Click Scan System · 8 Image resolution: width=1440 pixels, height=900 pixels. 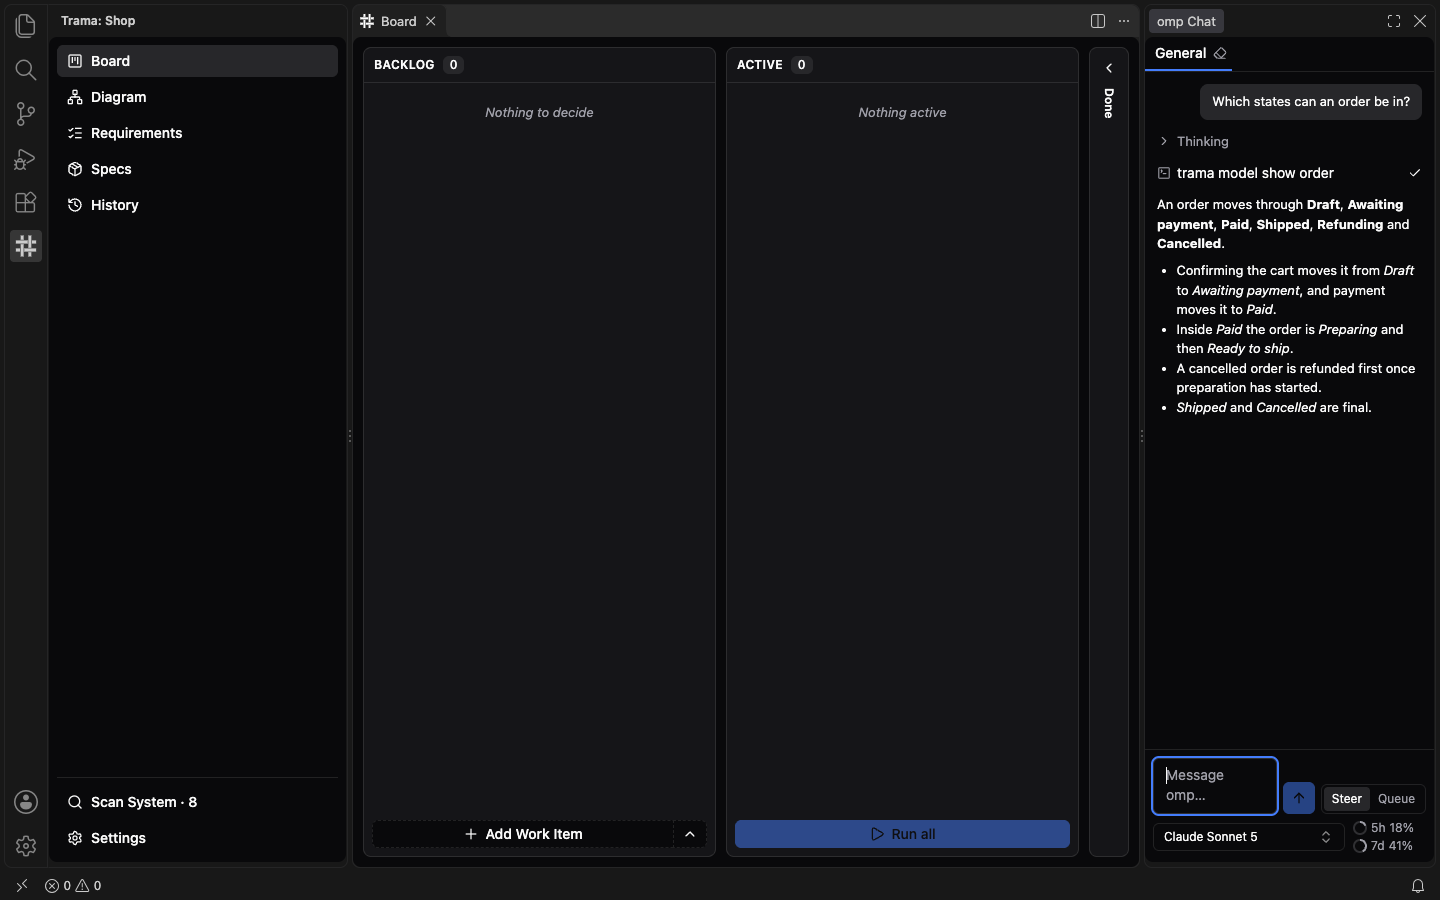coord(197,802)
